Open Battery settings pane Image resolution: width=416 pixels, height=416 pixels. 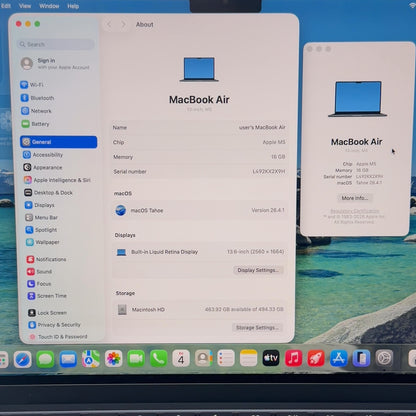point(35,124)
